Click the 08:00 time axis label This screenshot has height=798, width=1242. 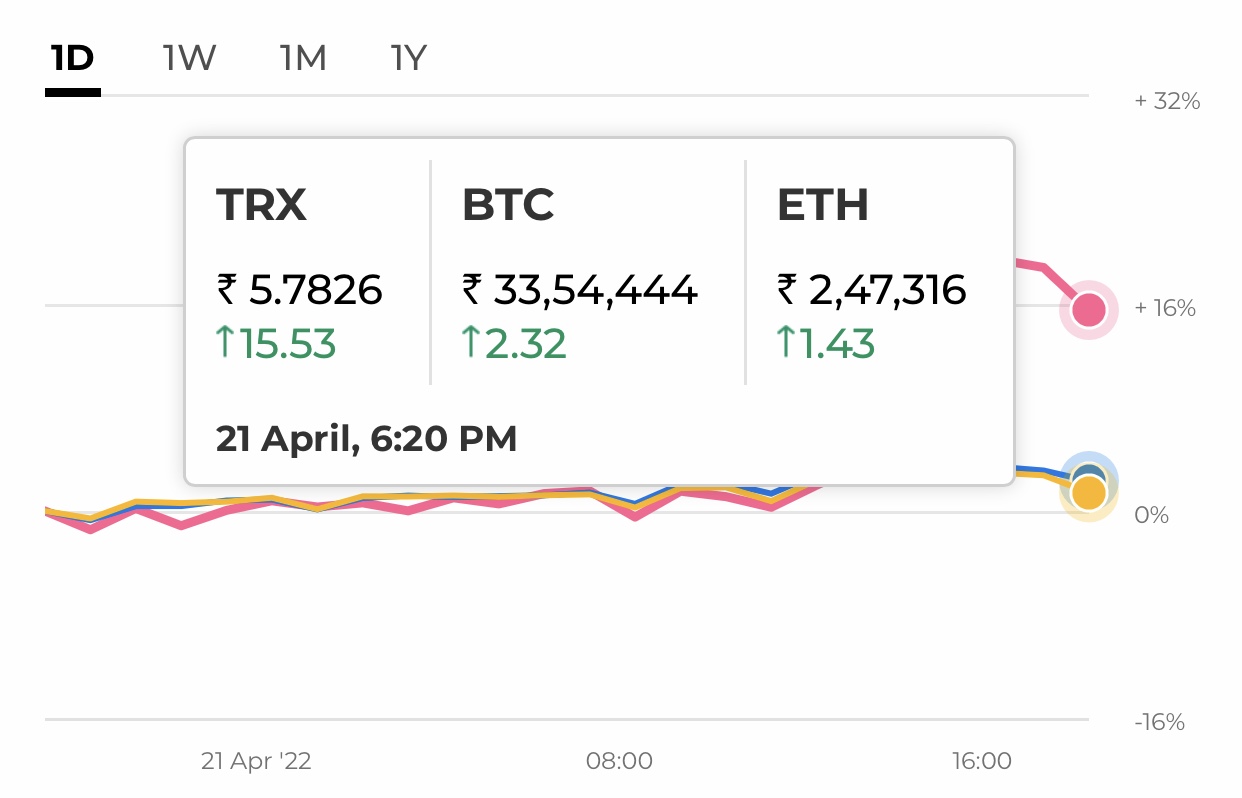(619, 761)
